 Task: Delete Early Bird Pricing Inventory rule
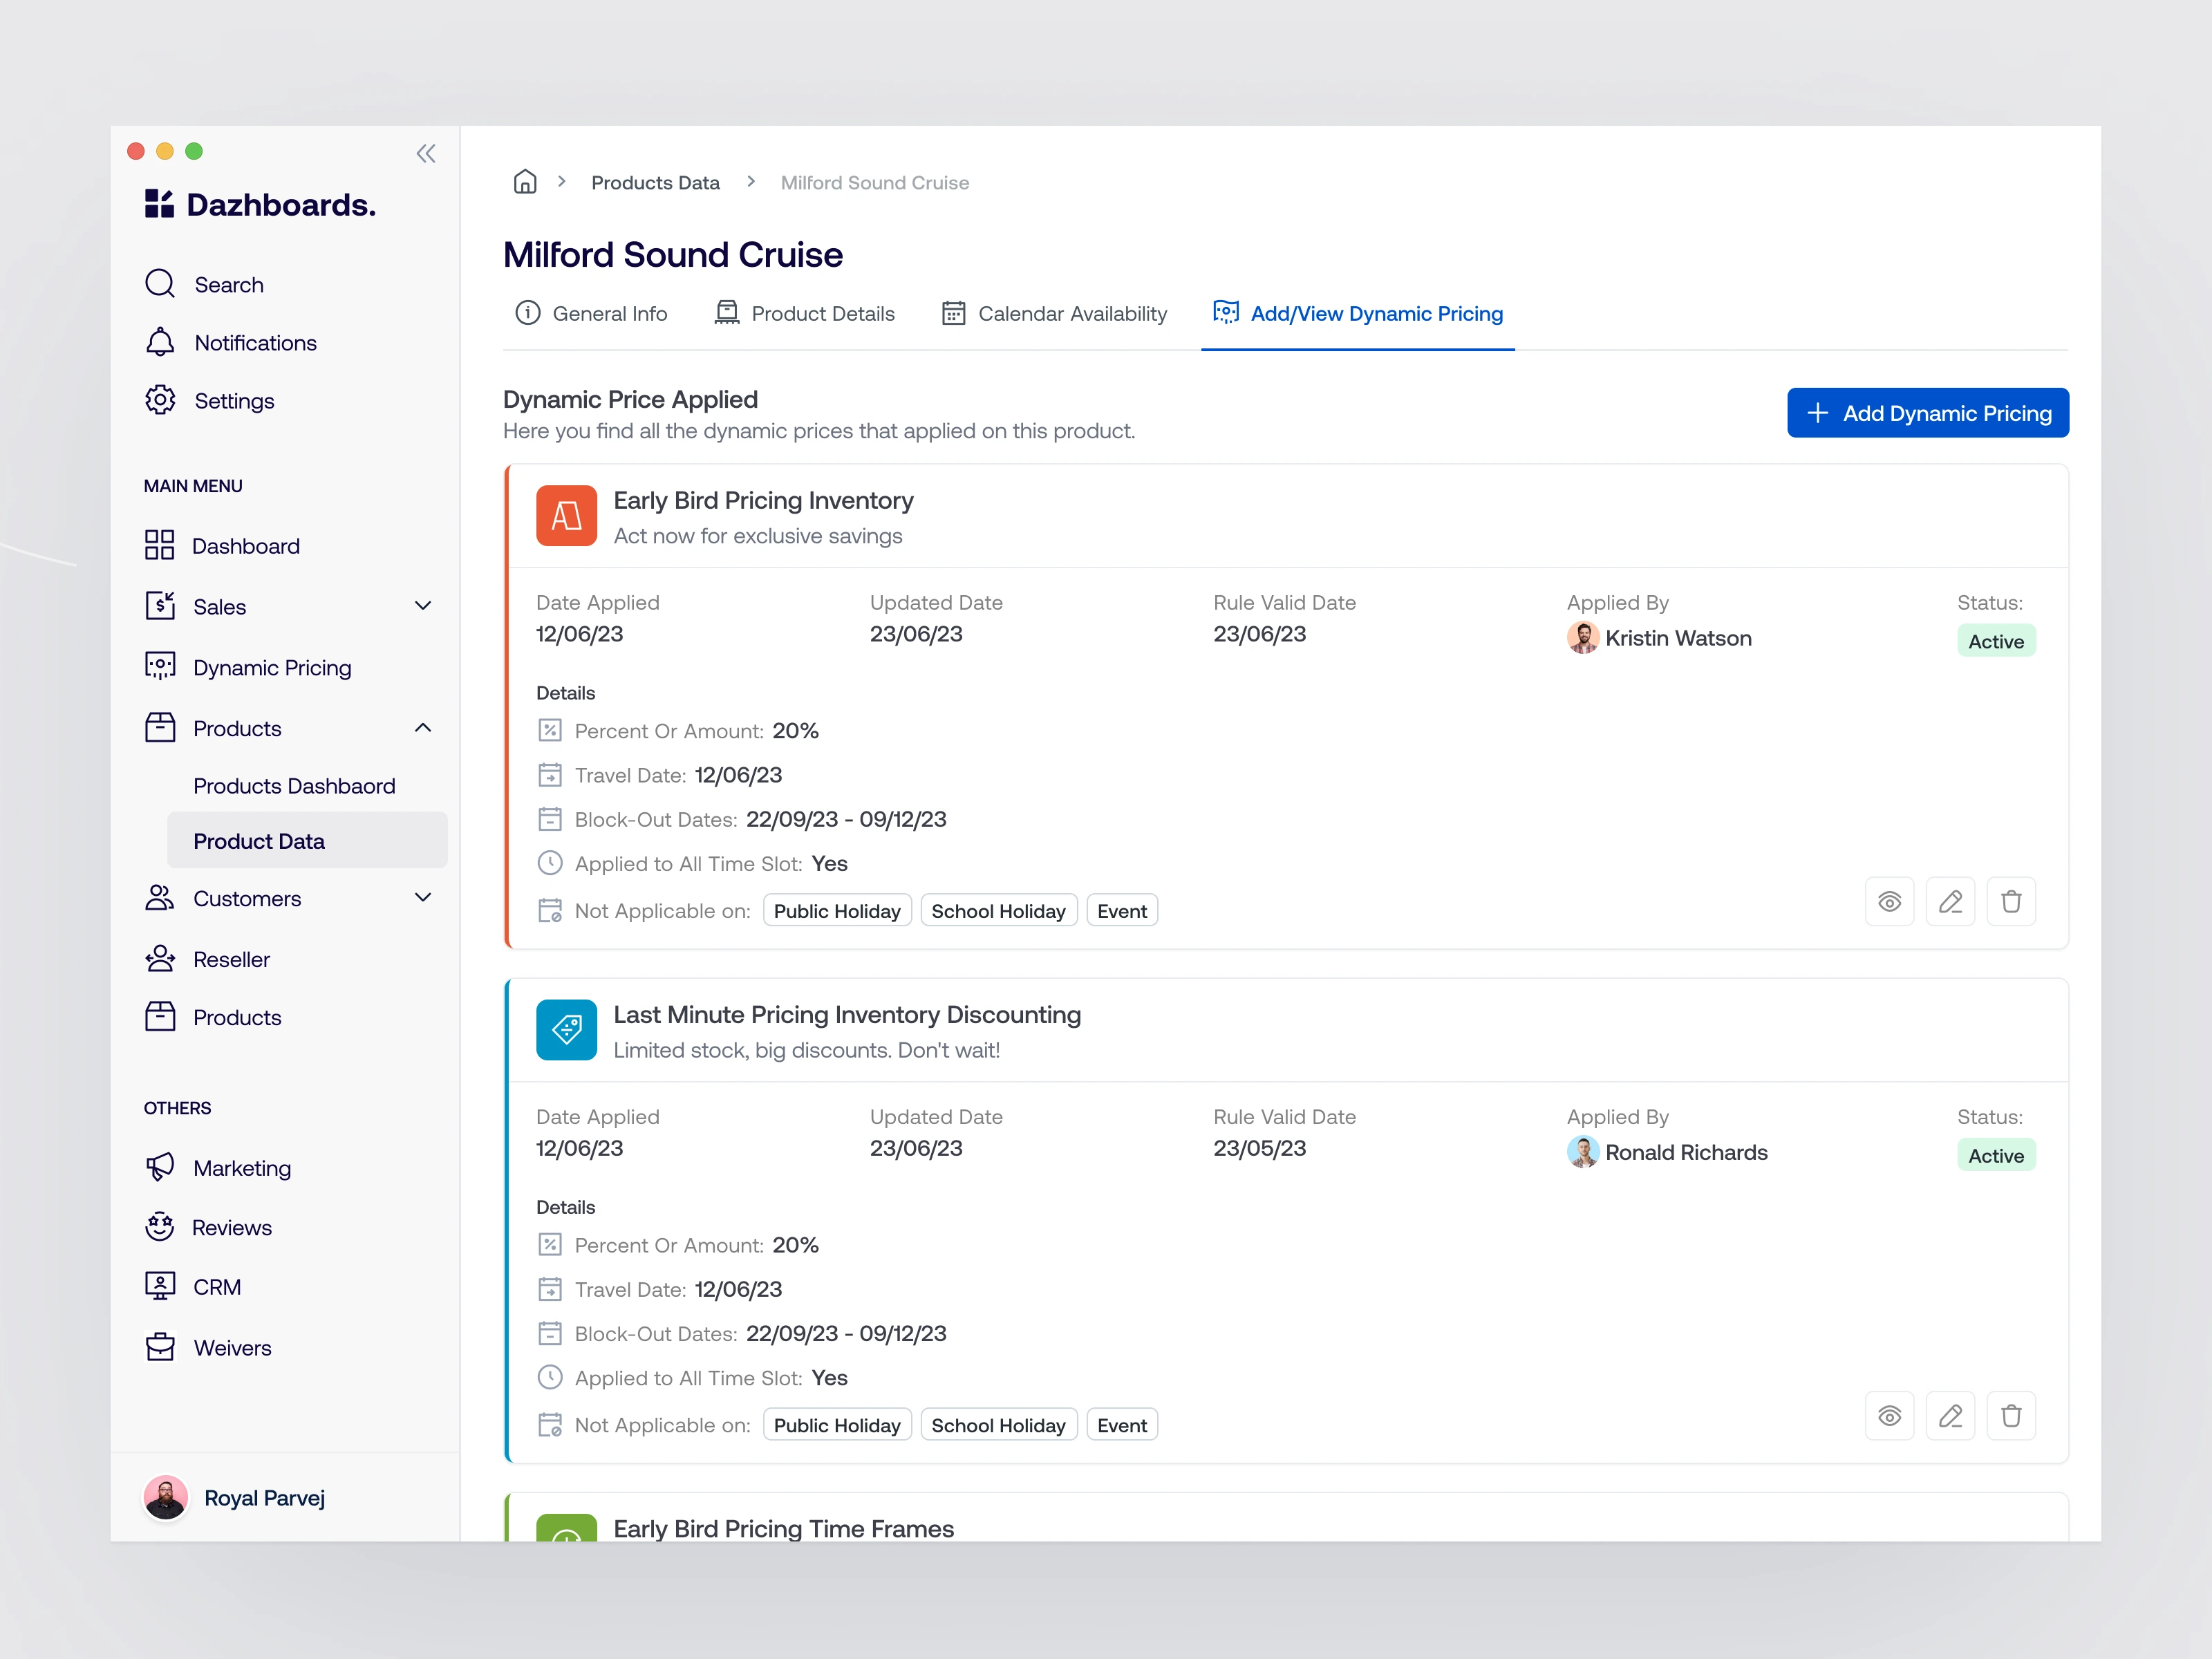click(2011, 902)
